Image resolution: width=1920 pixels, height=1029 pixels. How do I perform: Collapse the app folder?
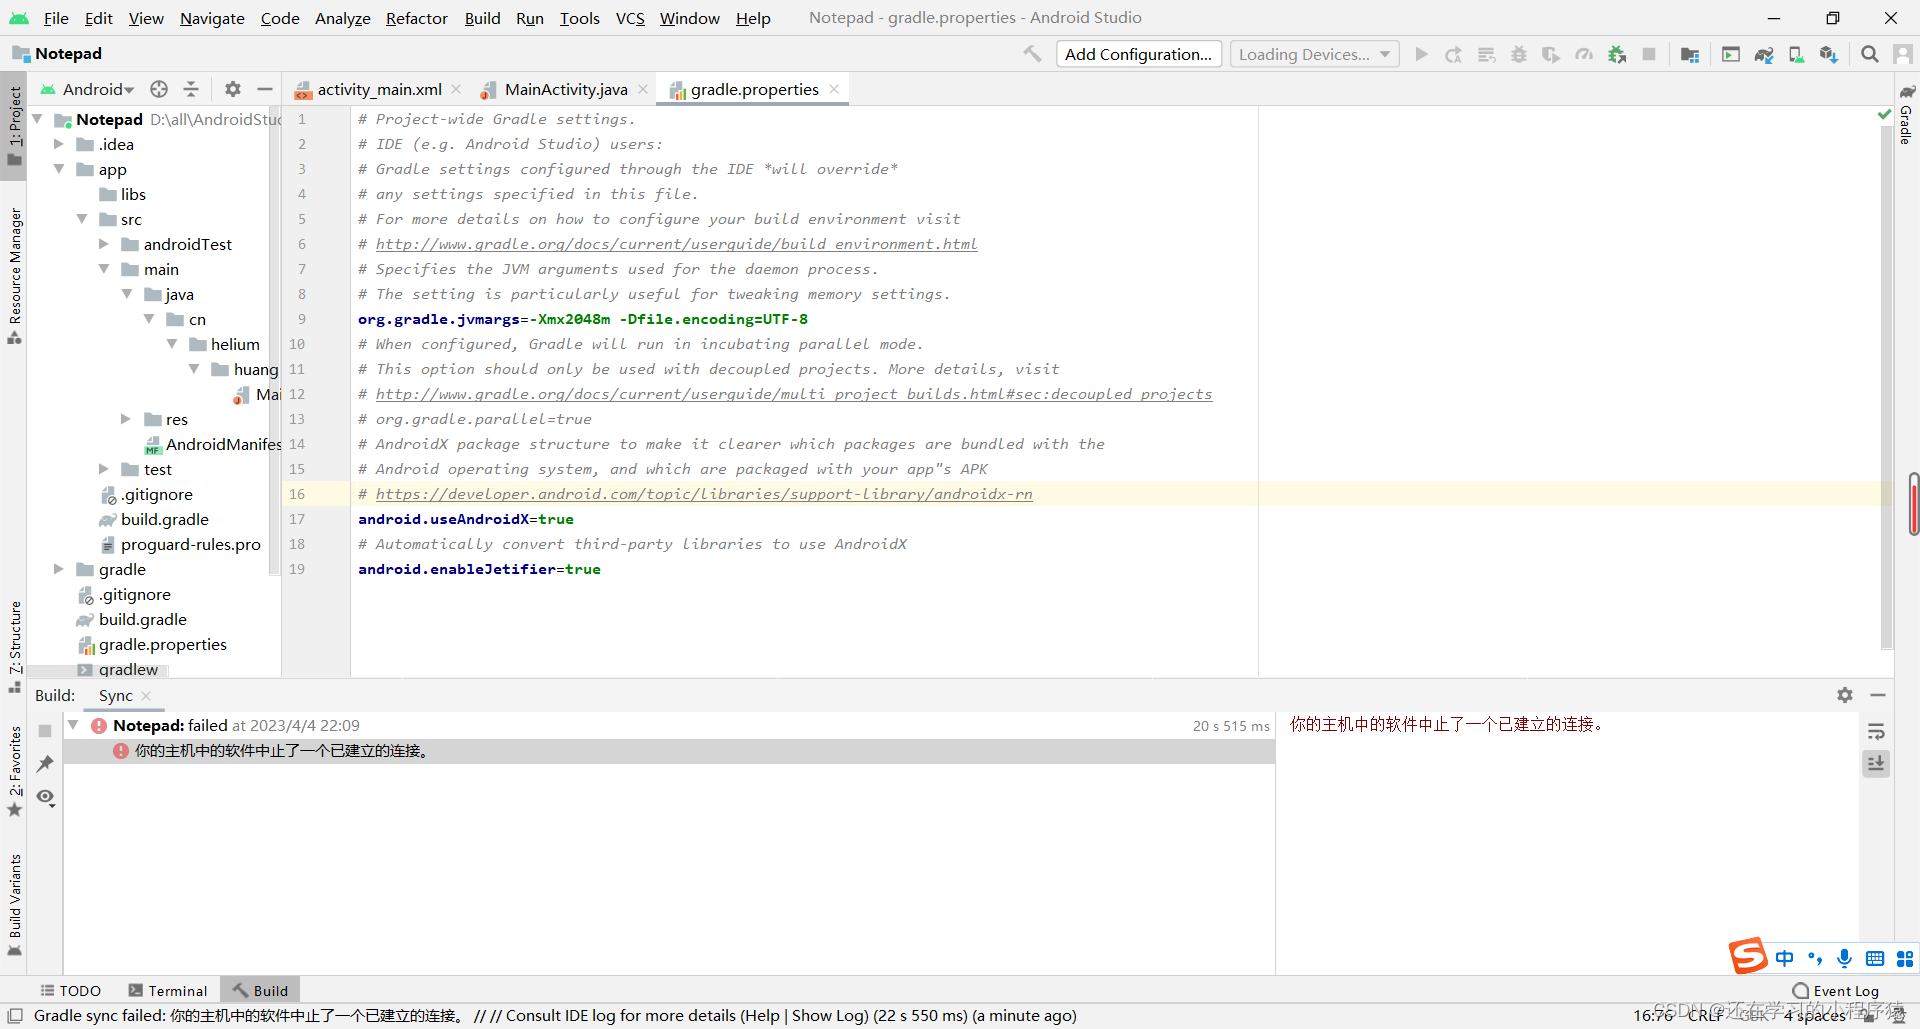pyautogui.click(x=59, y=169)
